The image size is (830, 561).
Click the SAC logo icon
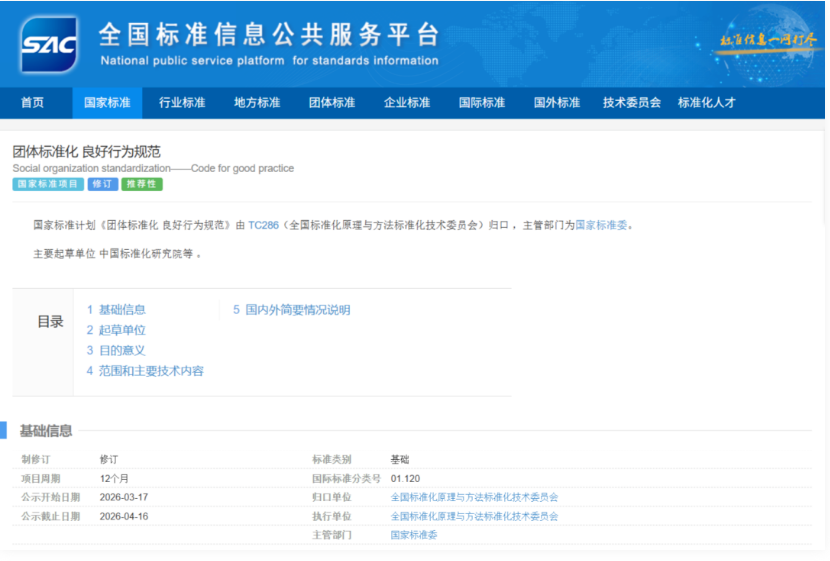[49, 44]
